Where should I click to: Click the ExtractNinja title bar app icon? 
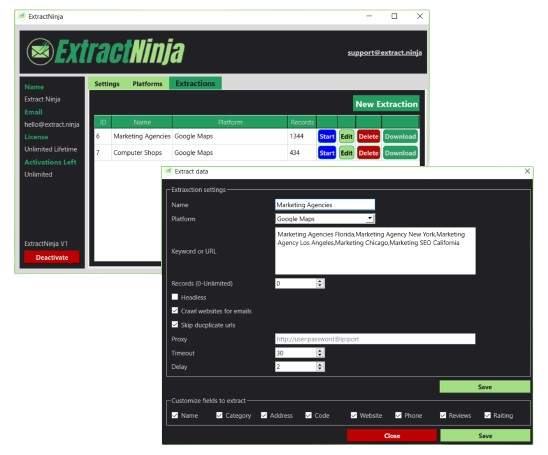pyautogui.click(x=22, y=16)
